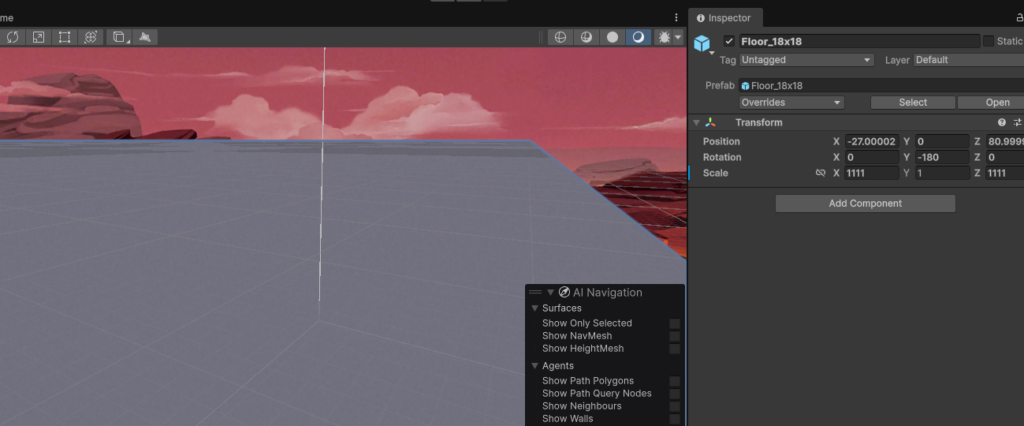Click the Position X value field
This screenshot has height=426, width=1024.
pos(871,141)
